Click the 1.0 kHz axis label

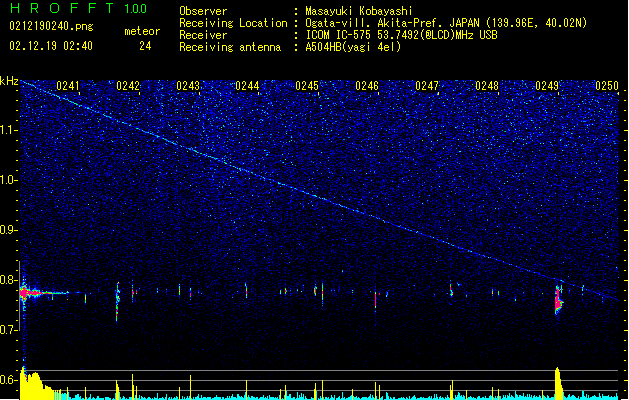(x=8, y=180)
